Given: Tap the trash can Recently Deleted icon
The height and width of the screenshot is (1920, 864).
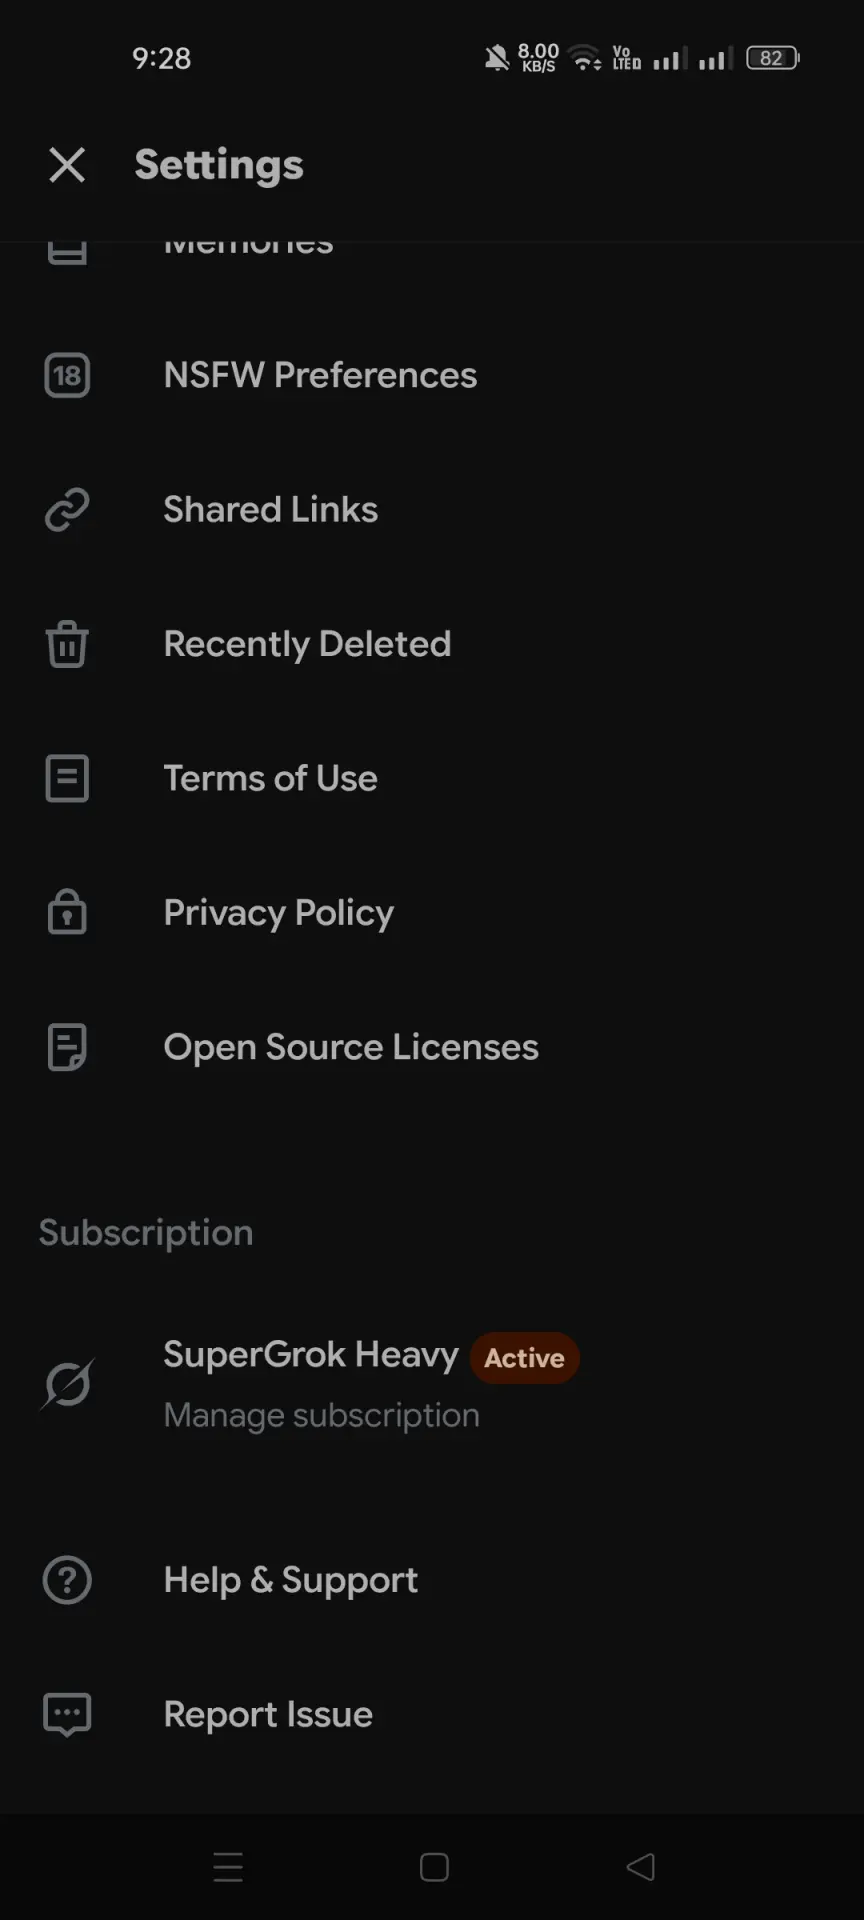Looking at the screenshot, I should (67, 644).
